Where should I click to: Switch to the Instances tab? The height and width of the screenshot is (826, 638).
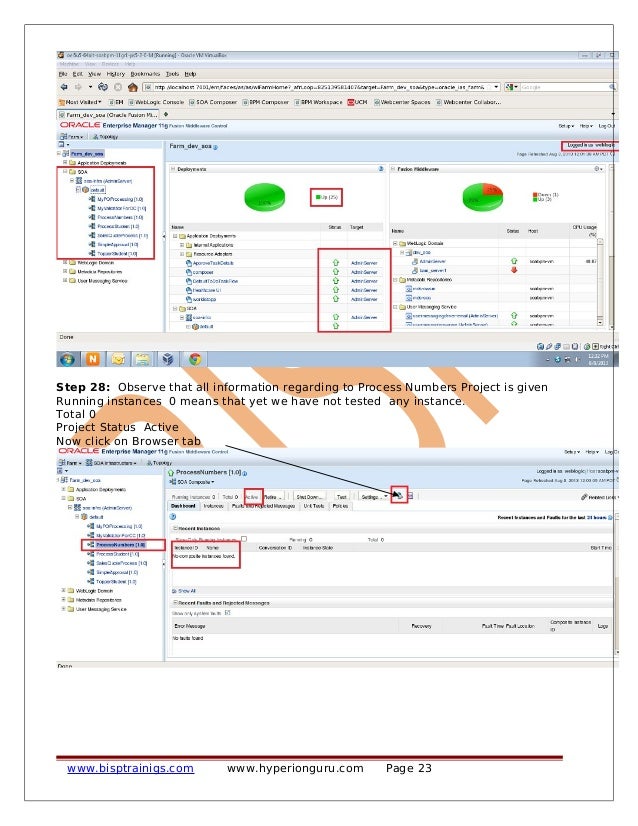click(213, 506)
